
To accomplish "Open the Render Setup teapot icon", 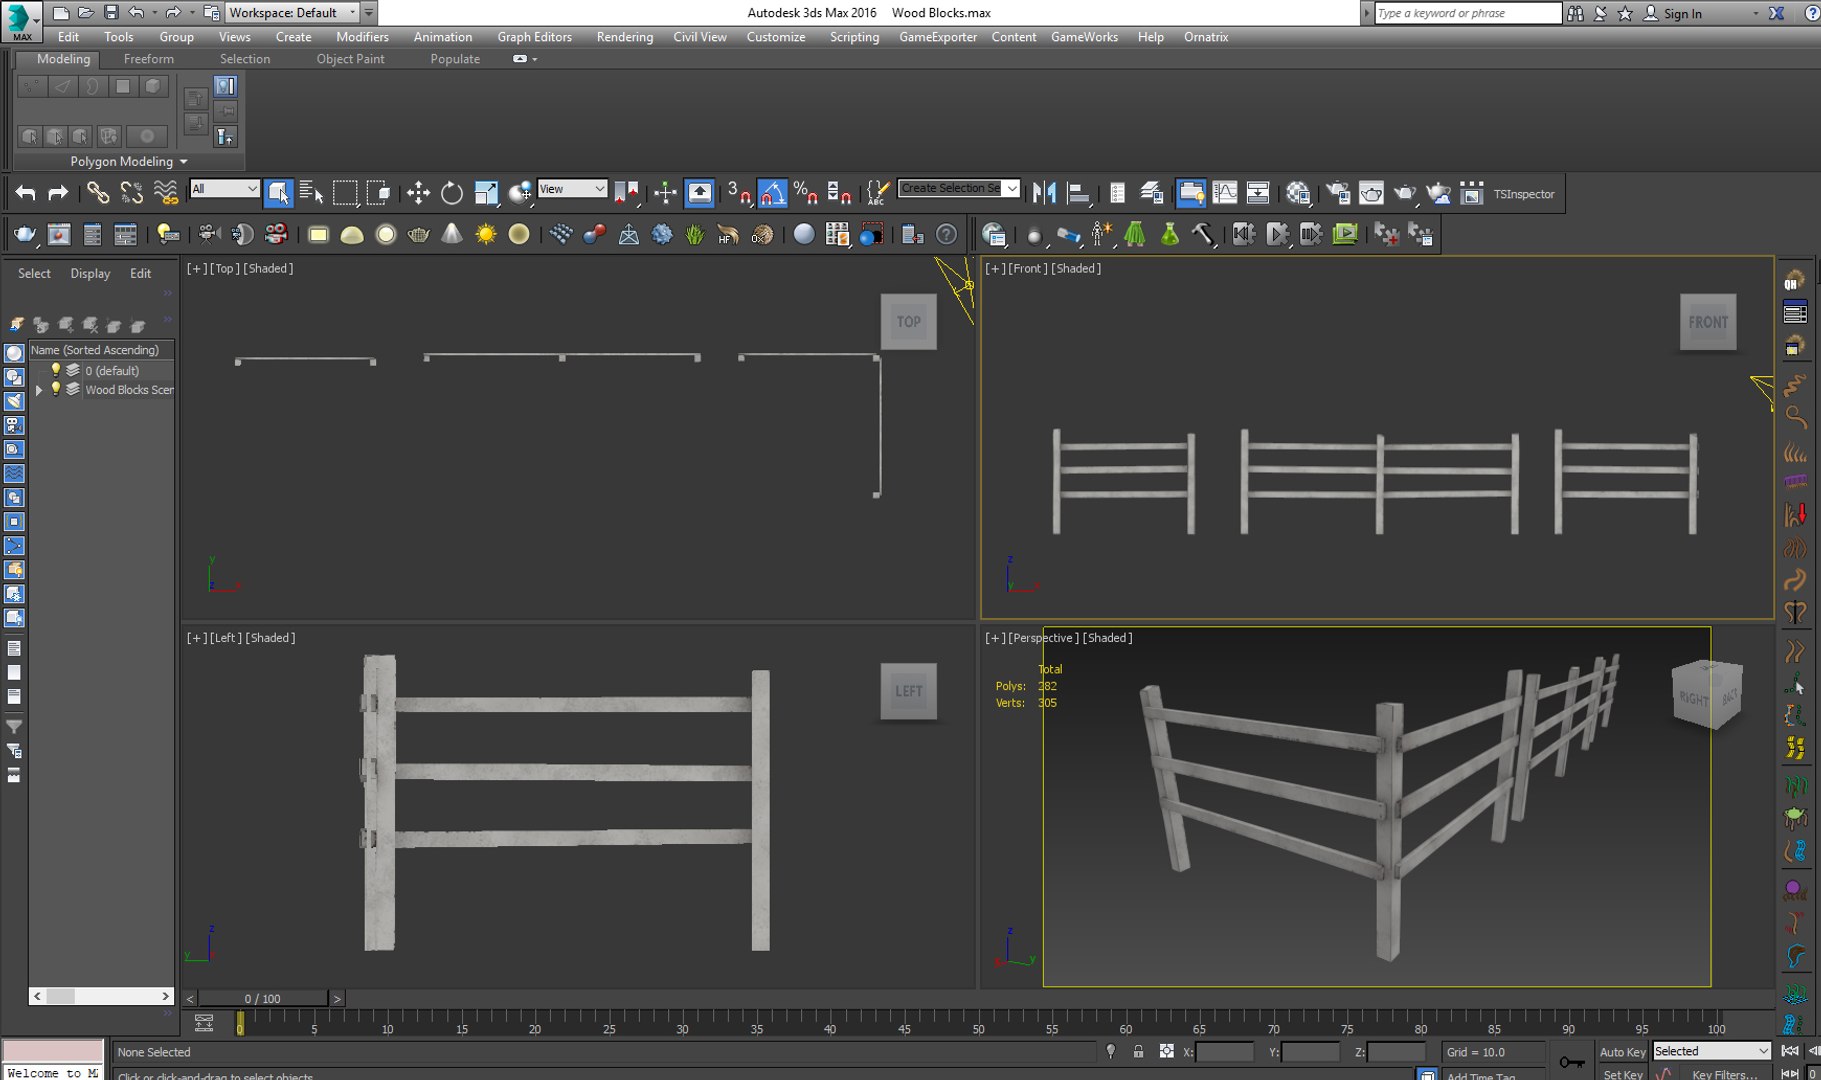I will coord(1338,193).
